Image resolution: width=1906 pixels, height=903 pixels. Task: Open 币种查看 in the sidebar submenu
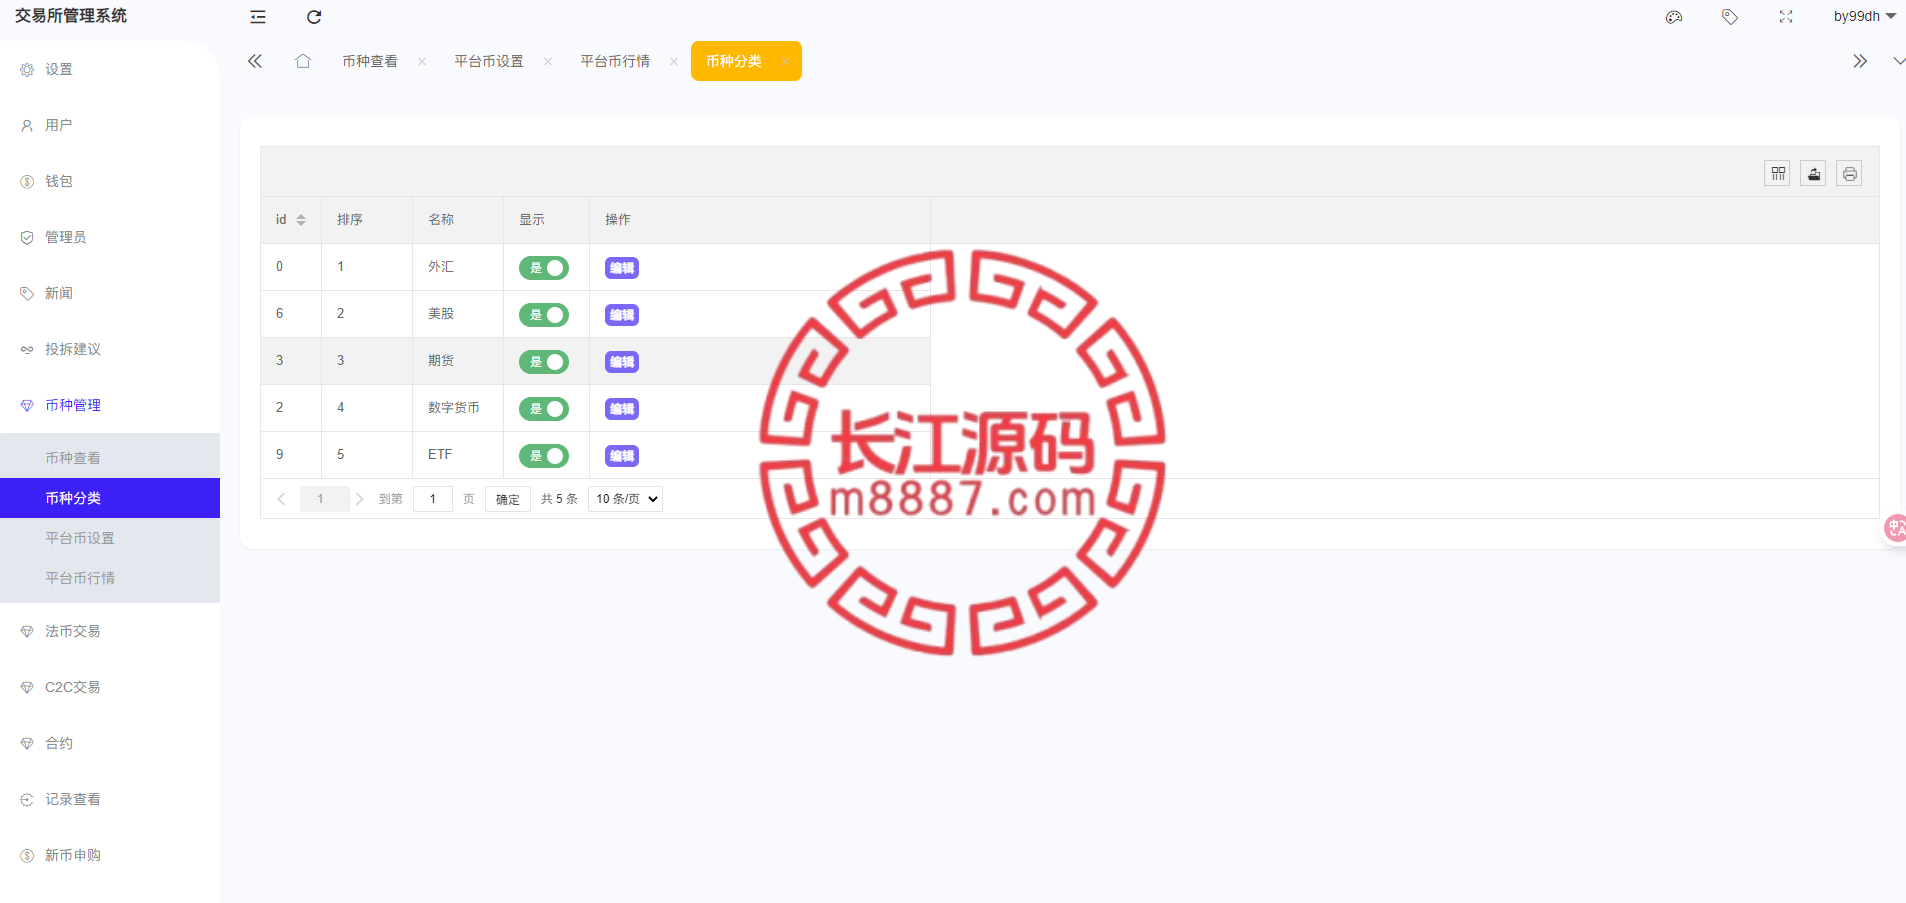pyautogui.click(x=110, y=458)
